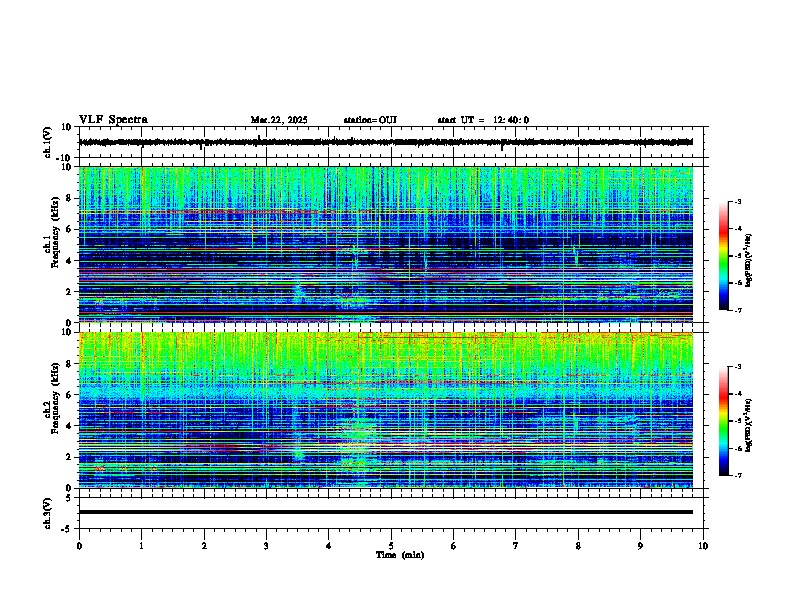The image size is (792, 612).
Task: Click the ch.1 colorbar "log(PSD)" unit label
Action: tap(749, 261)
